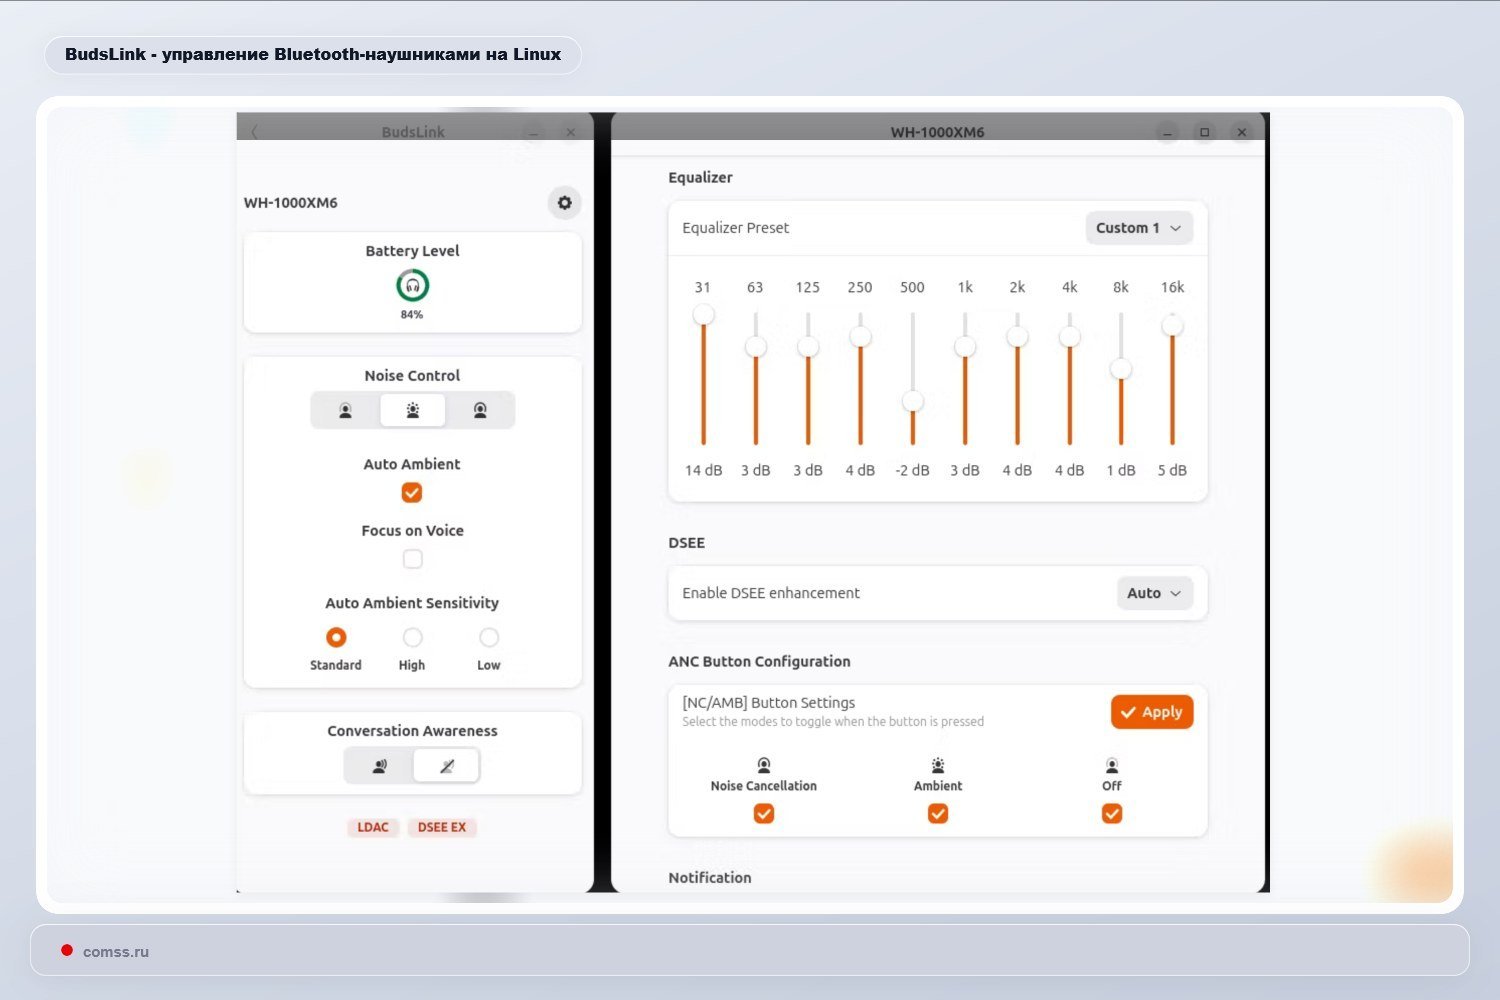This screenshot has height=1000, width=1500.
Task: Open the Equalizer Preset Custom 1 dropdown
Action: pos(1139,228)
